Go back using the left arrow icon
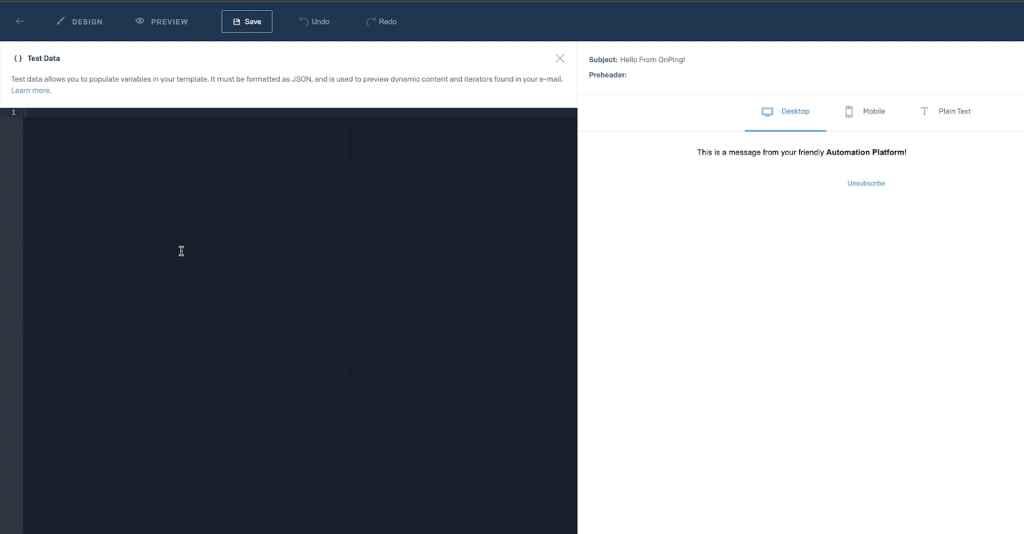This screenshot has width=1024, height=534. [20, 22]
